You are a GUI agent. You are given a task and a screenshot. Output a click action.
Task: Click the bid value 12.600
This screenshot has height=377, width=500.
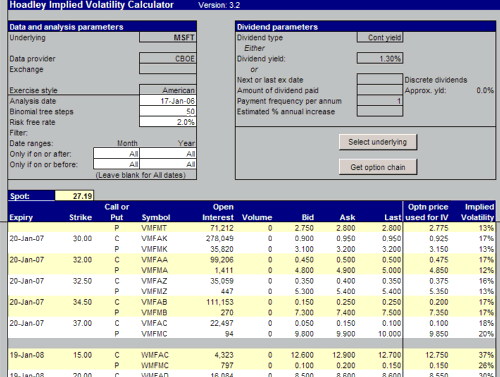(x=302, y=355)
